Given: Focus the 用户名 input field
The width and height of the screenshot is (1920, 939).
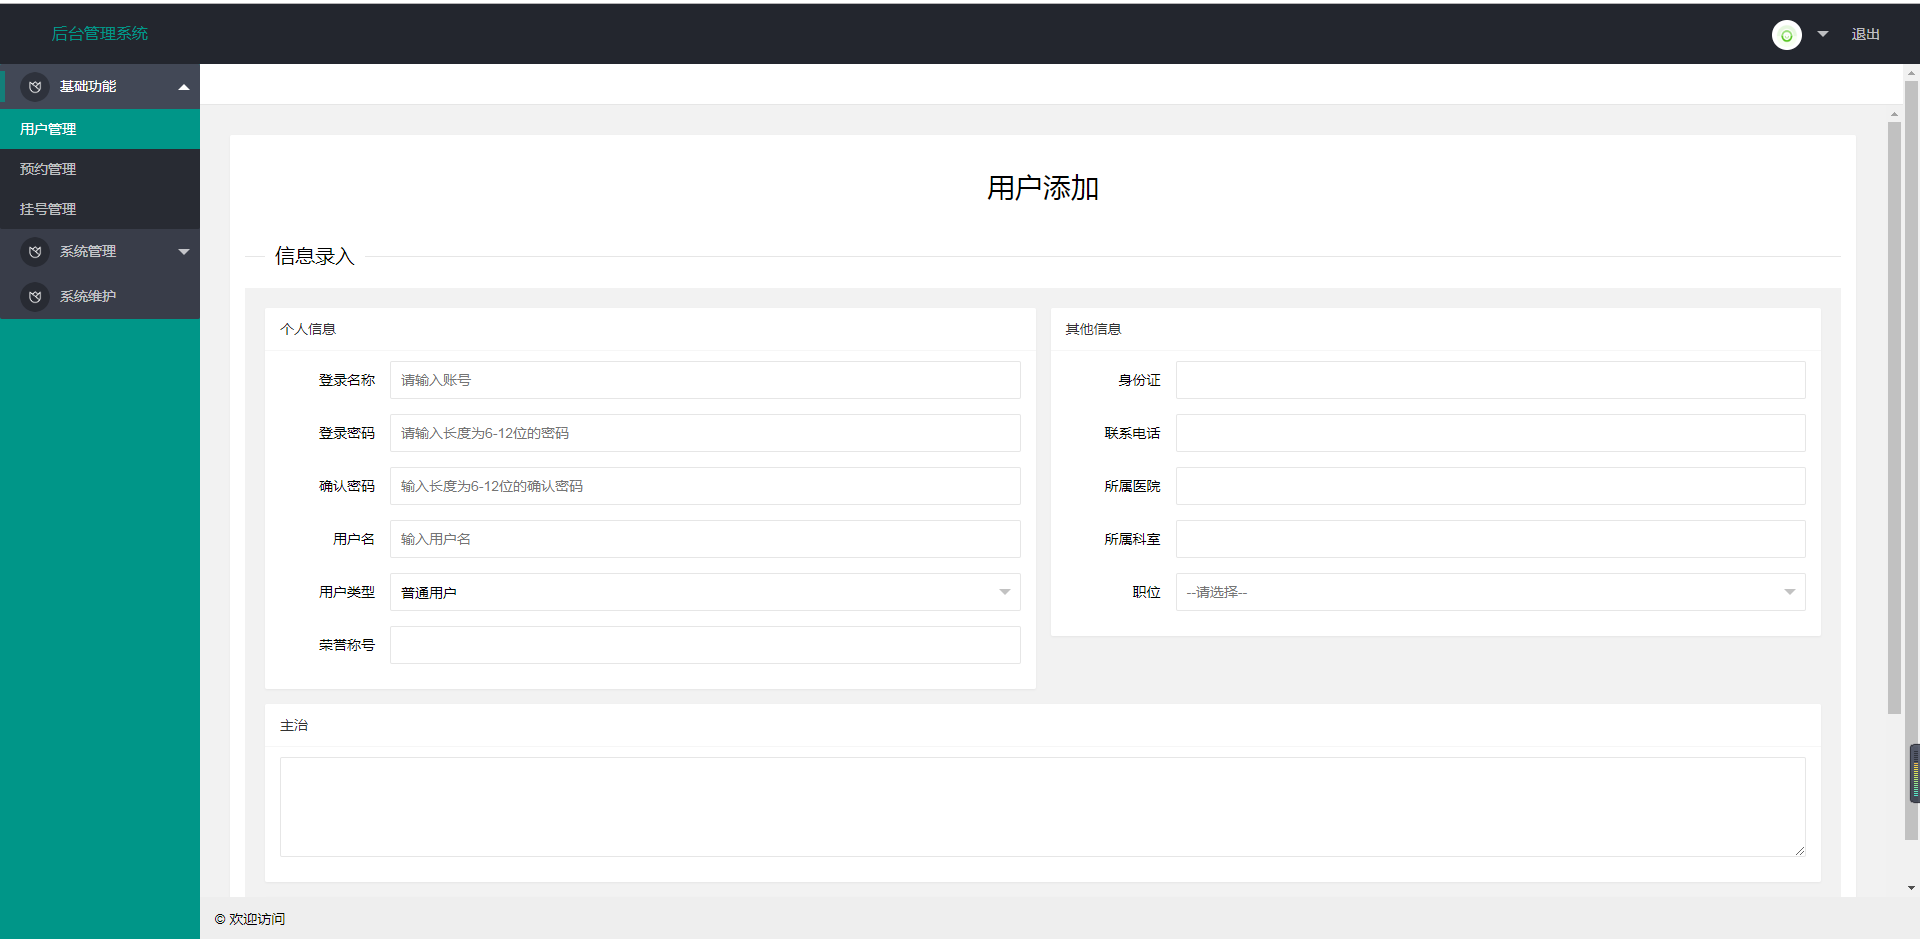Looking at the screenshot, I should (x=705, y=539).
